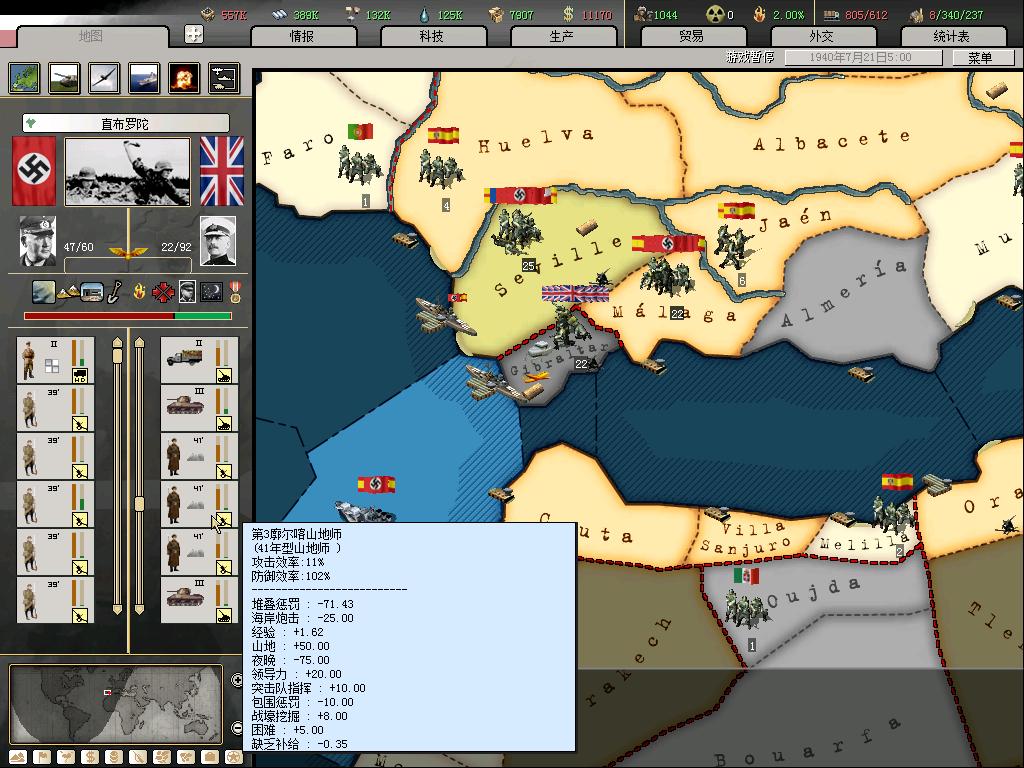Screen dimensions: 1024x768
Task: Select Spanish unit in Huelva
Action: point(441,170)
